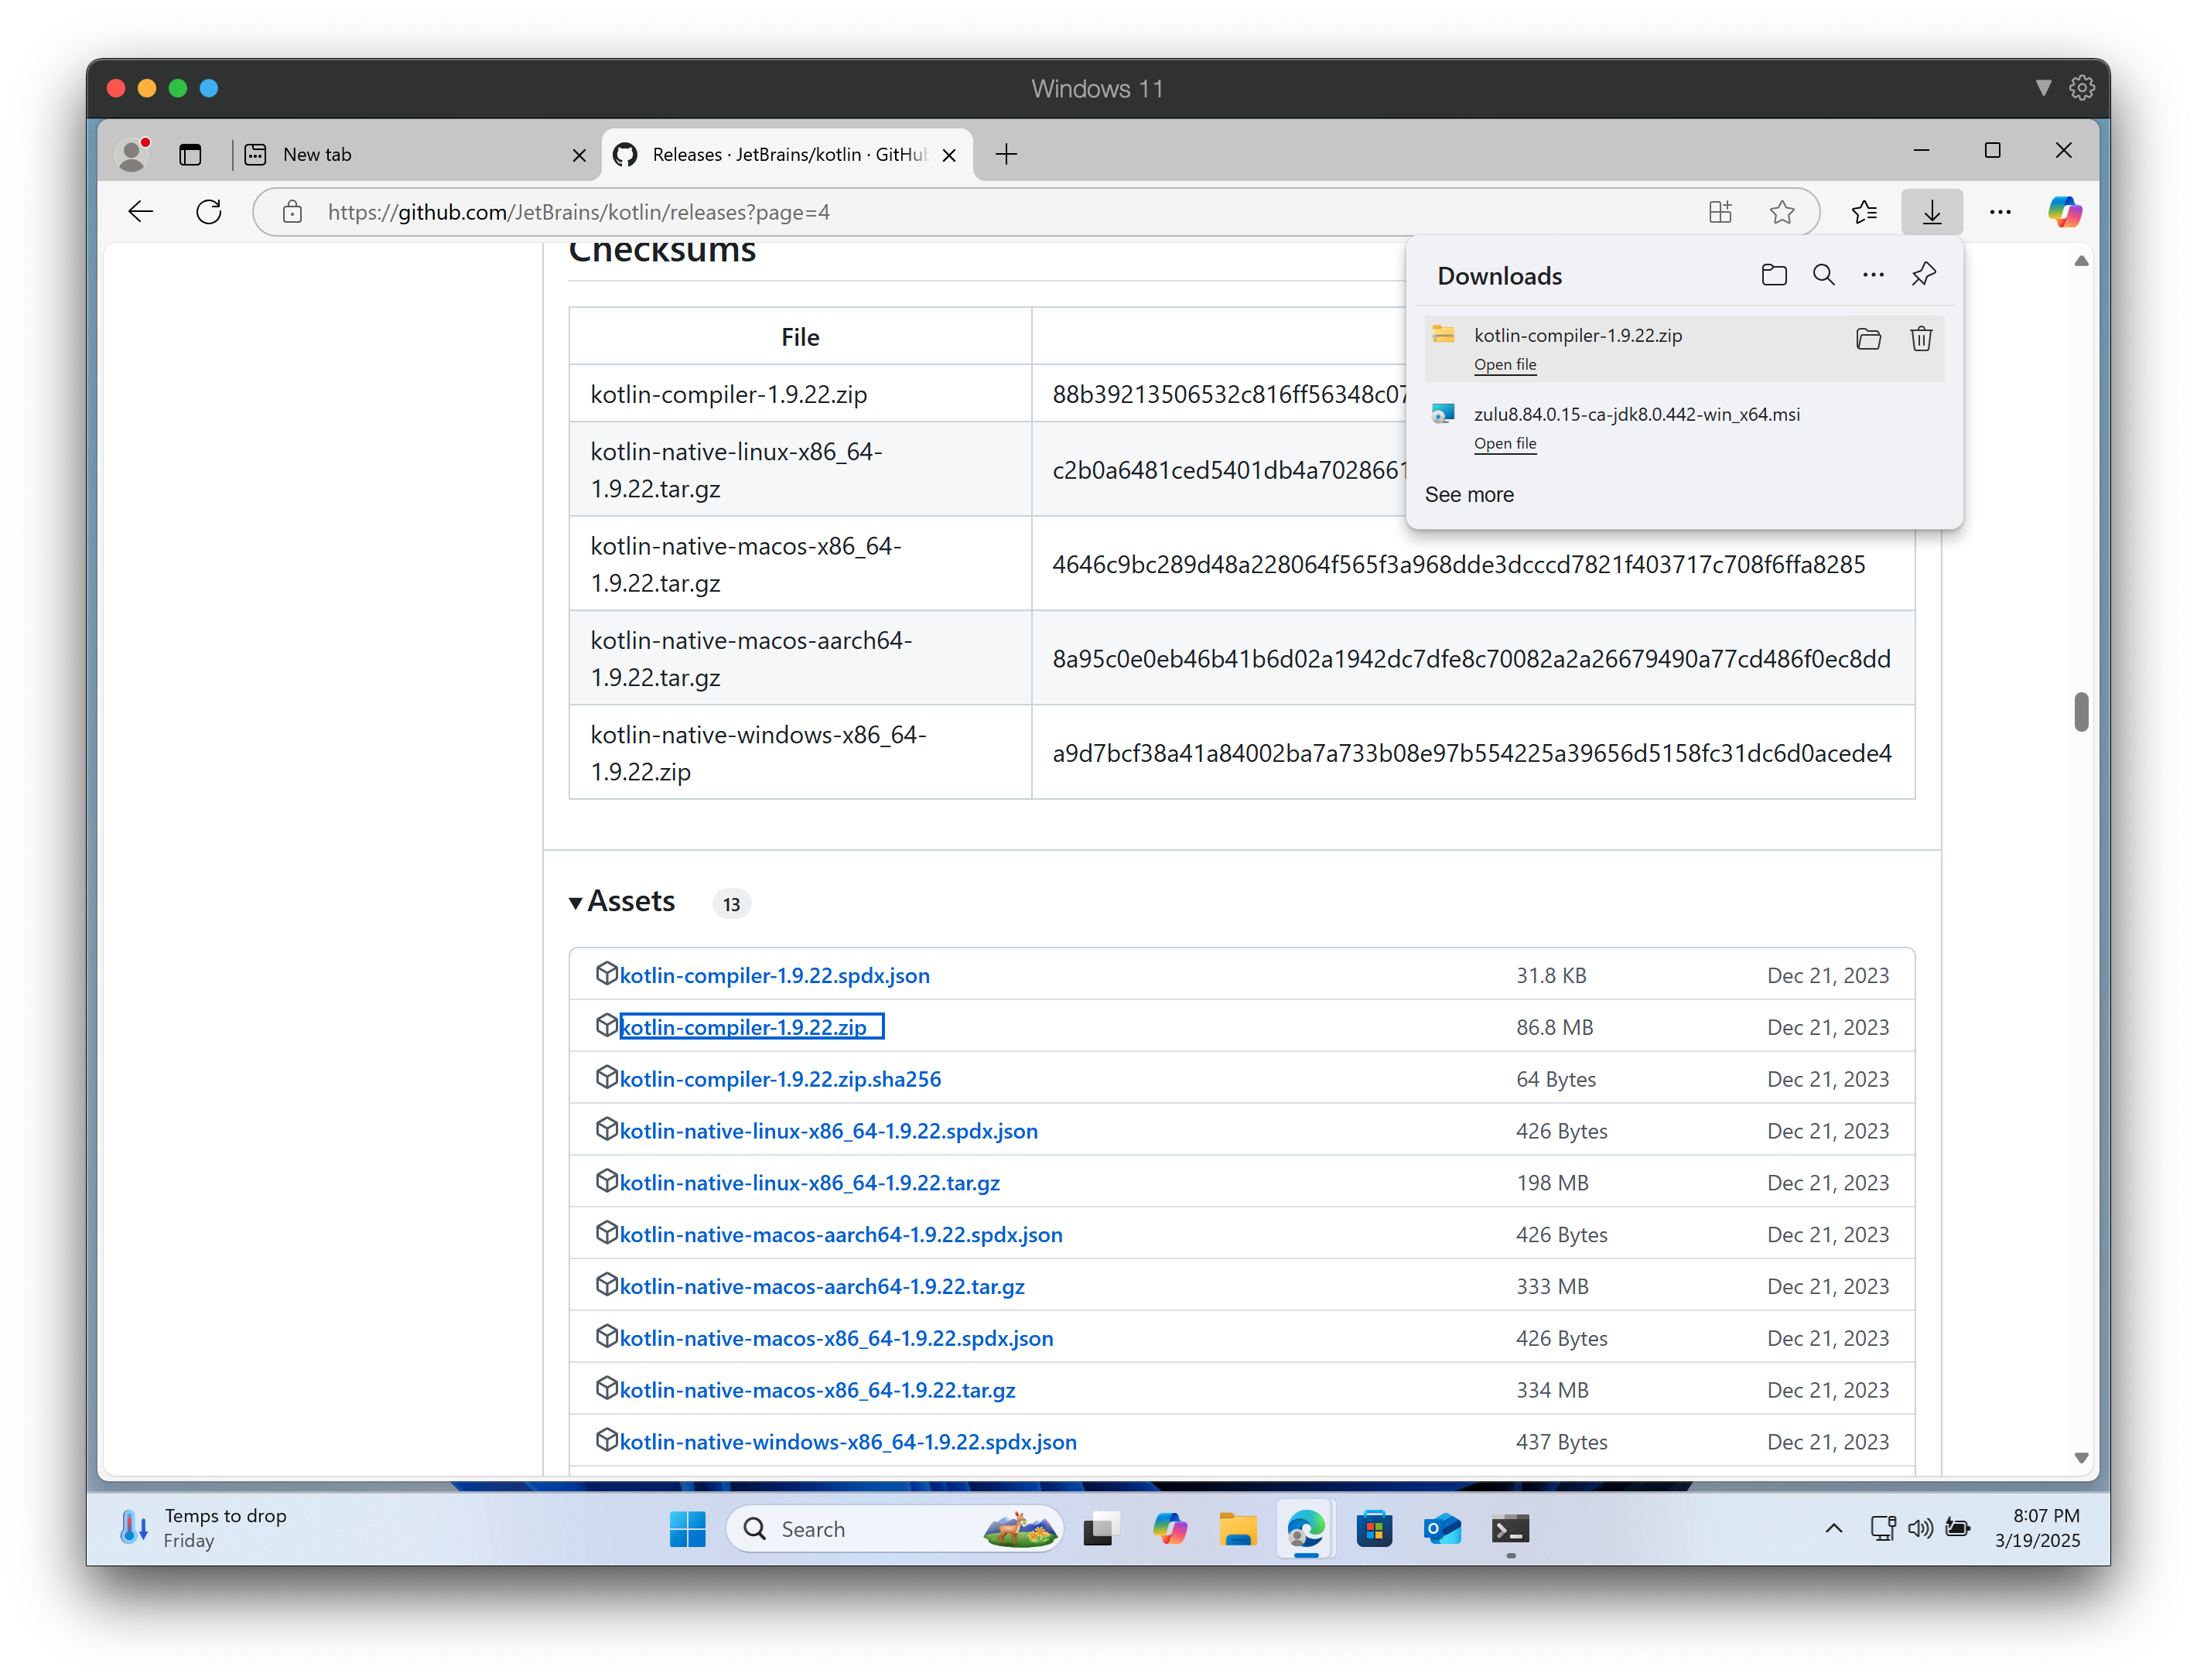Delete kotlin-compiler-1.9.22.zip from downloads

pyautogui.click(x=1920, y=339)
